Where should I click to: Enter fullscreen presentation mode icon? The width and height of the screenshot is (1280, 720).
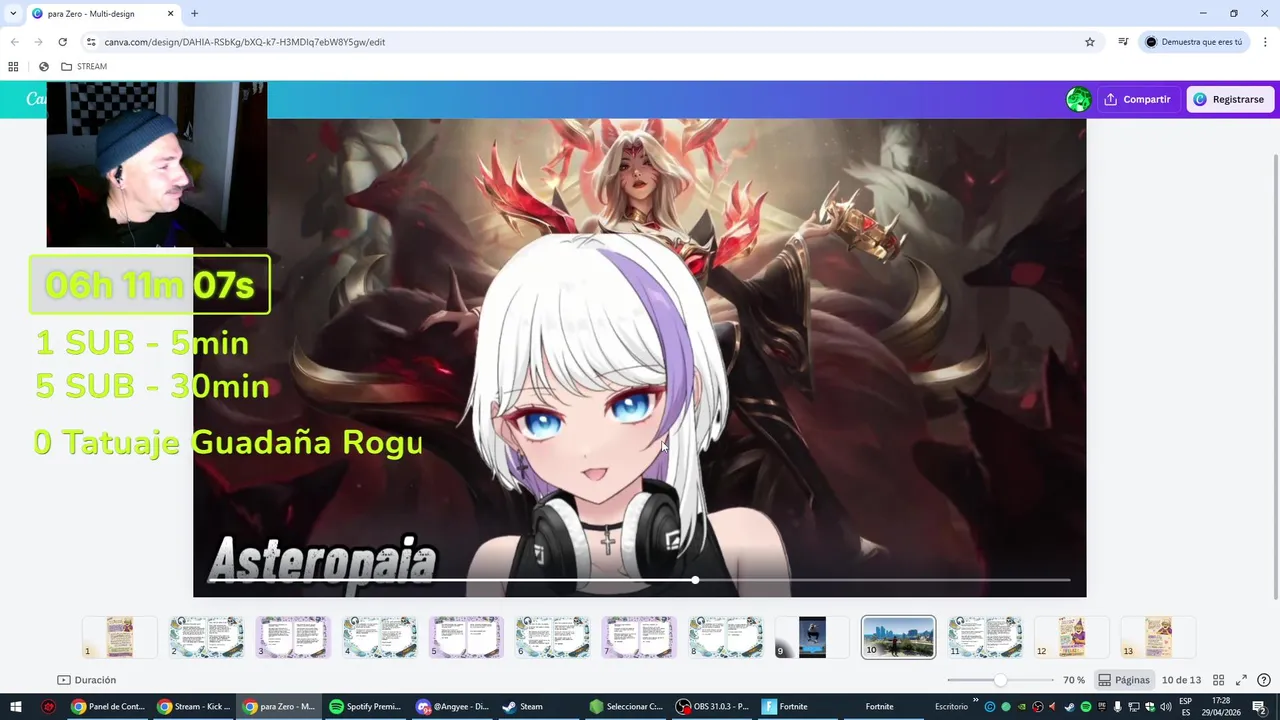pyautogui.click(x=1241, y=680)
